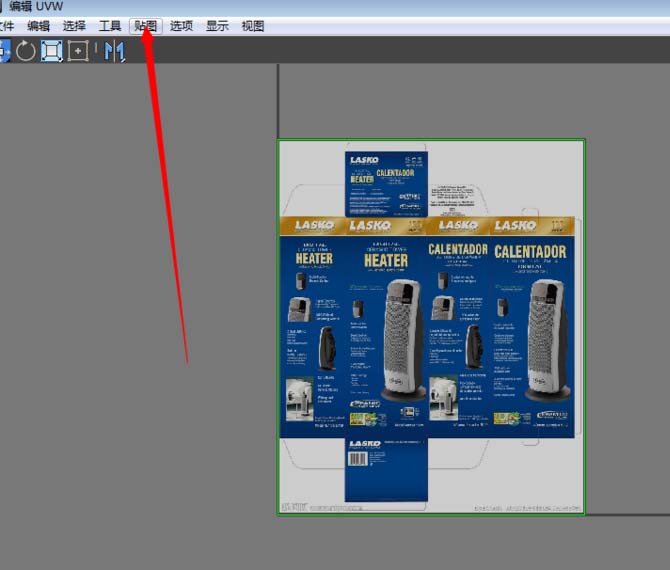Open the 选择 menu

point(74,26)
